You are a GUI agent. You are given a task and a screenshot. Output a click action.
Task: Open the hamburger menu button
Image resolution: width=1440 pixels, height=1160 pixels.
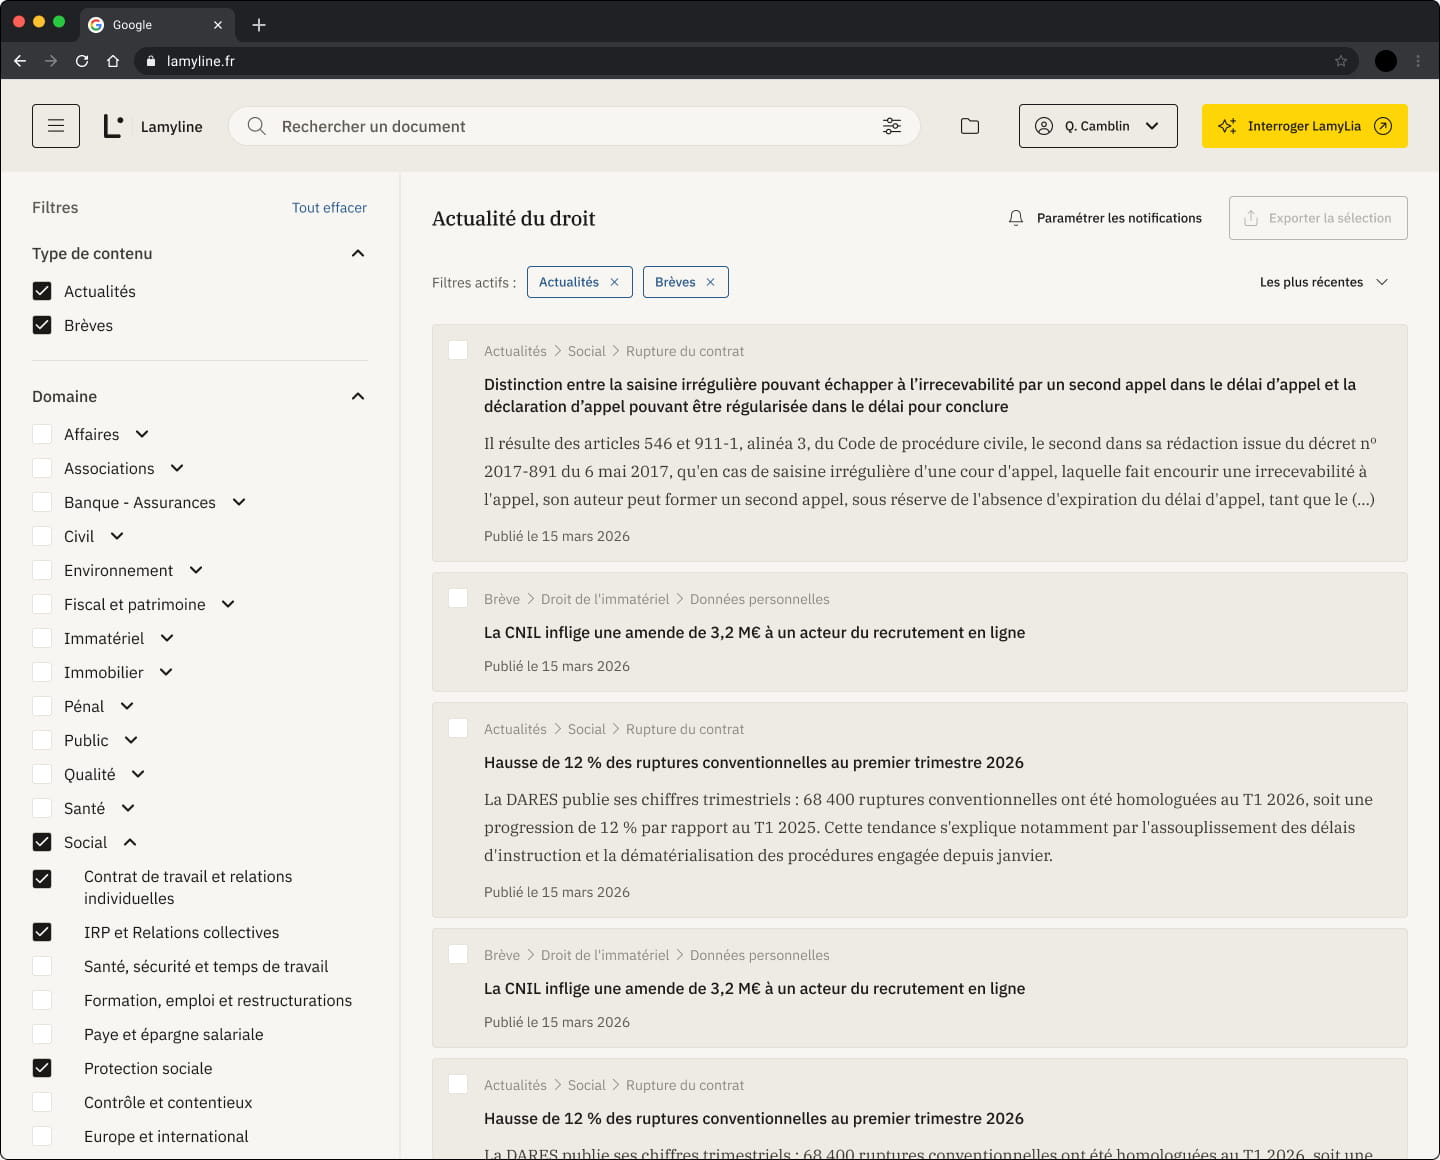[56, 126]
